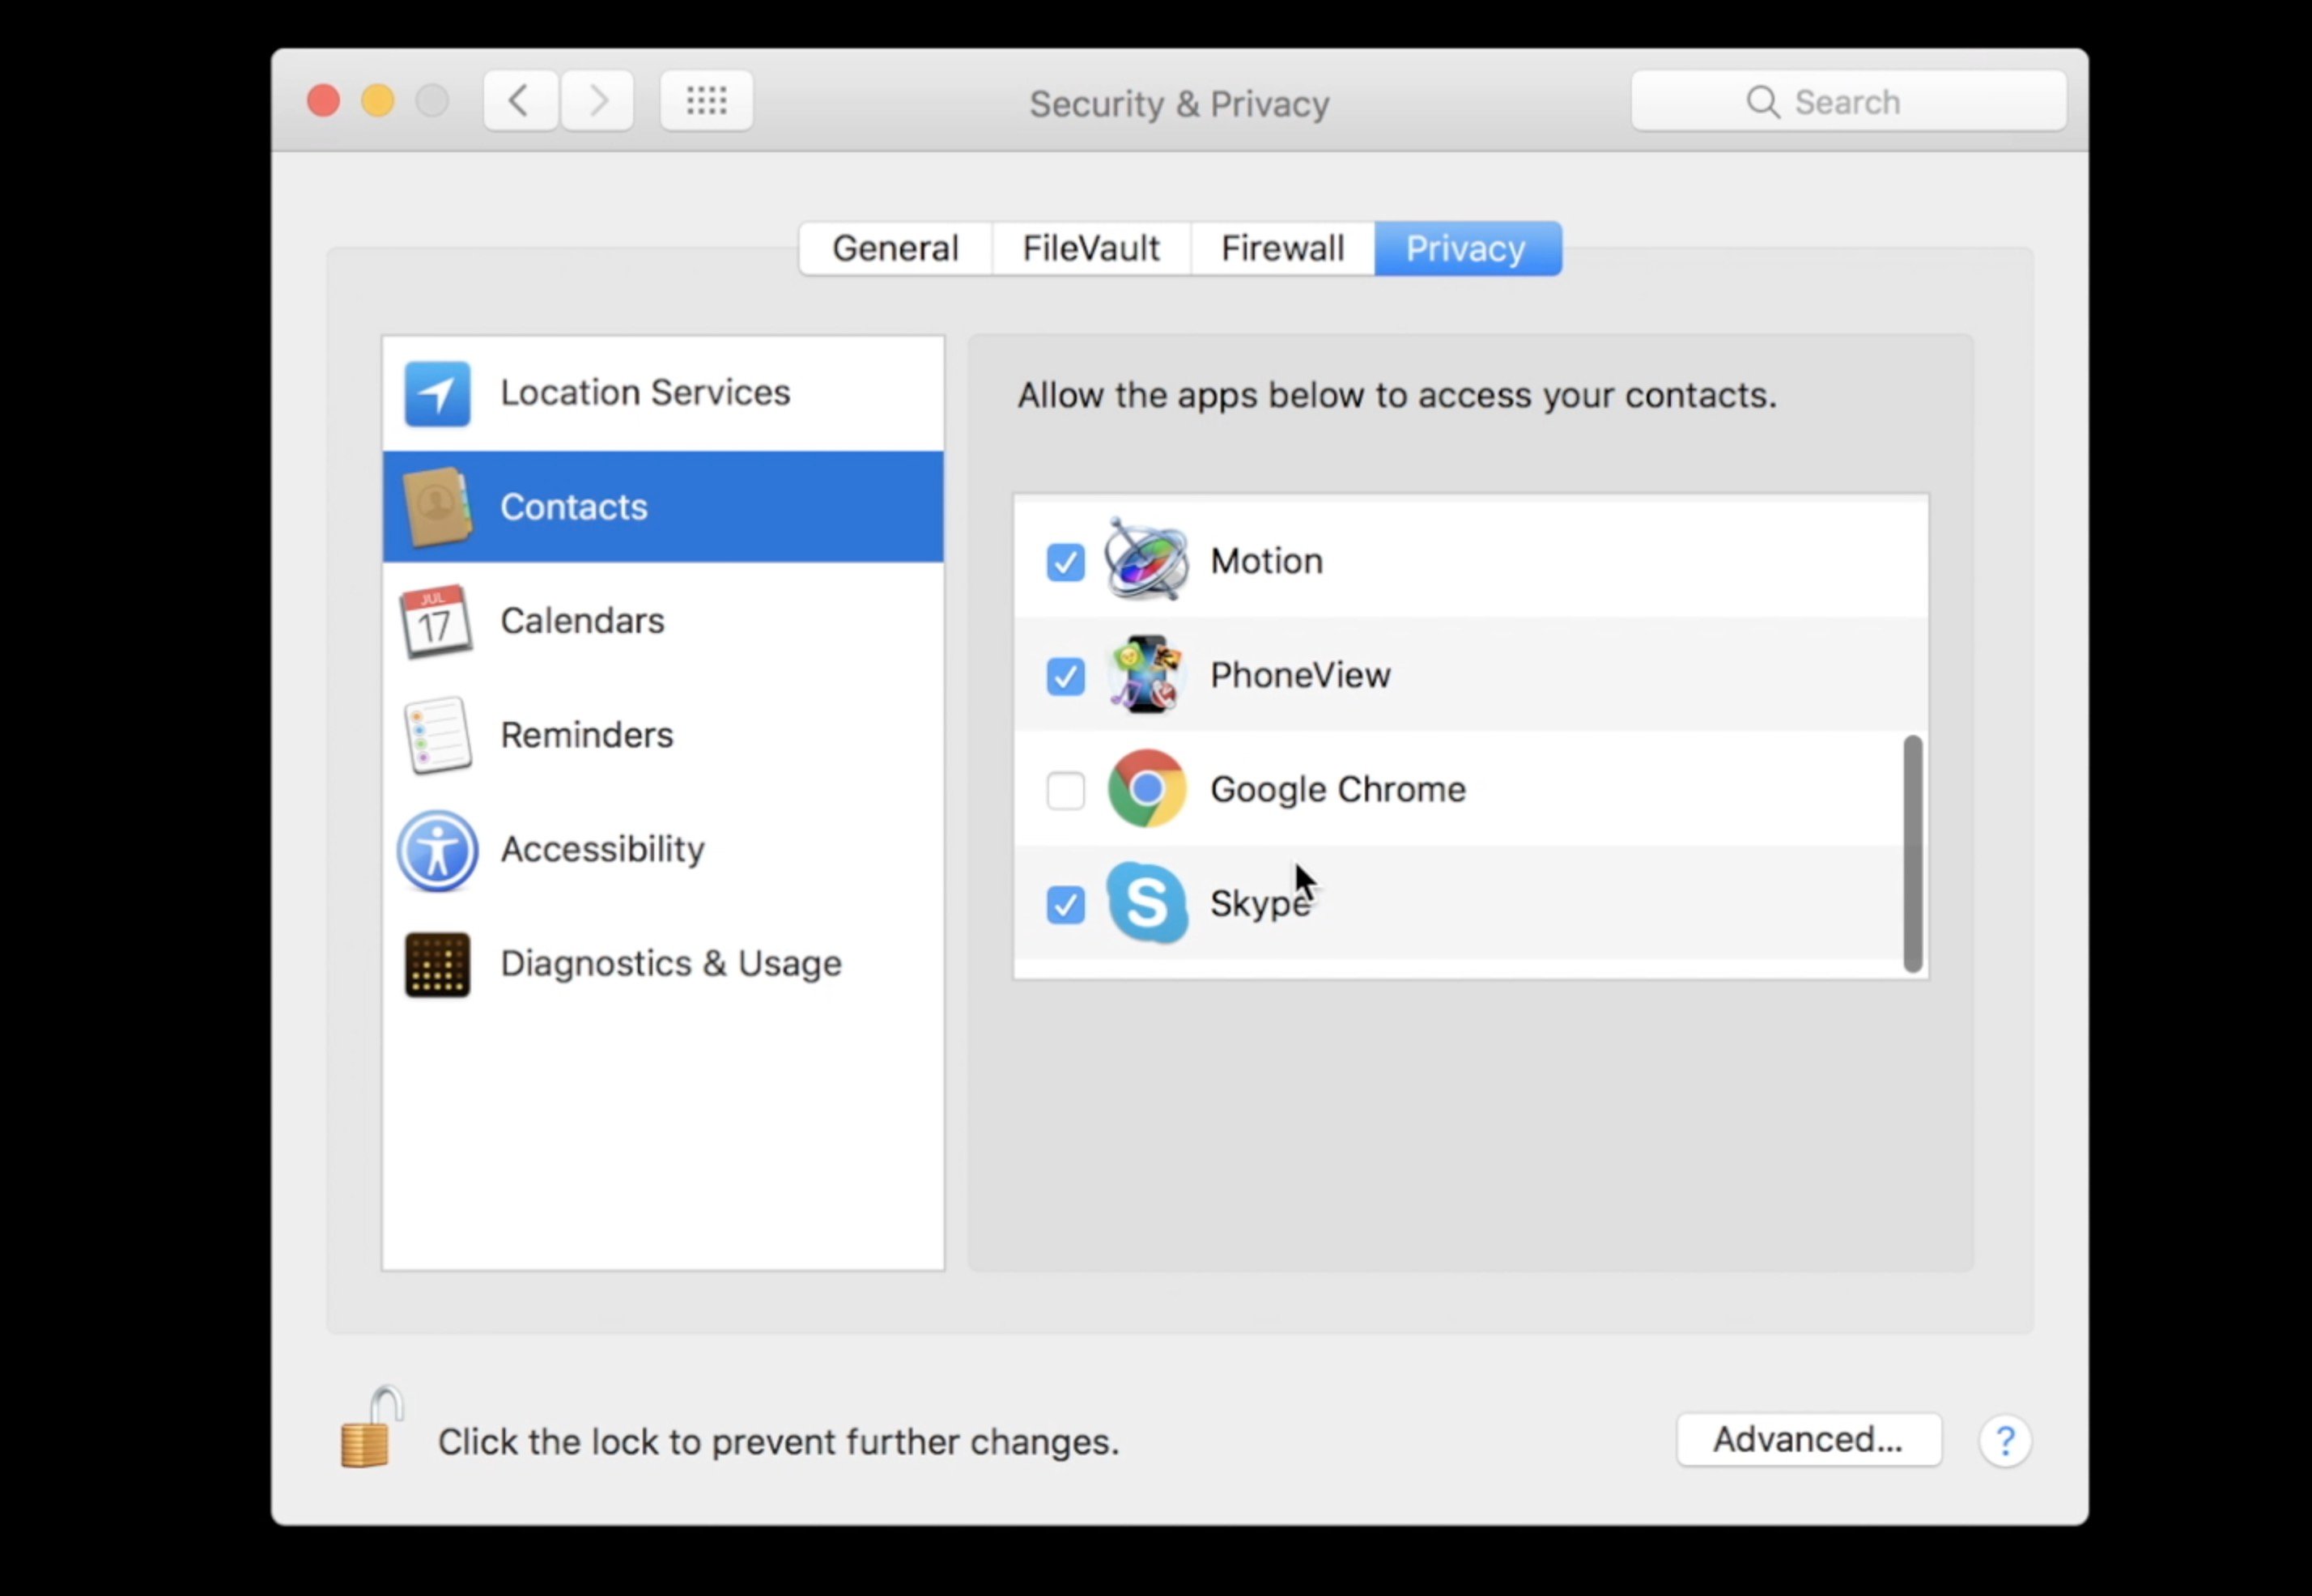Select Diagnostics & Usage label
This screenshot has width=2312, height=1596.
(671, 964)
